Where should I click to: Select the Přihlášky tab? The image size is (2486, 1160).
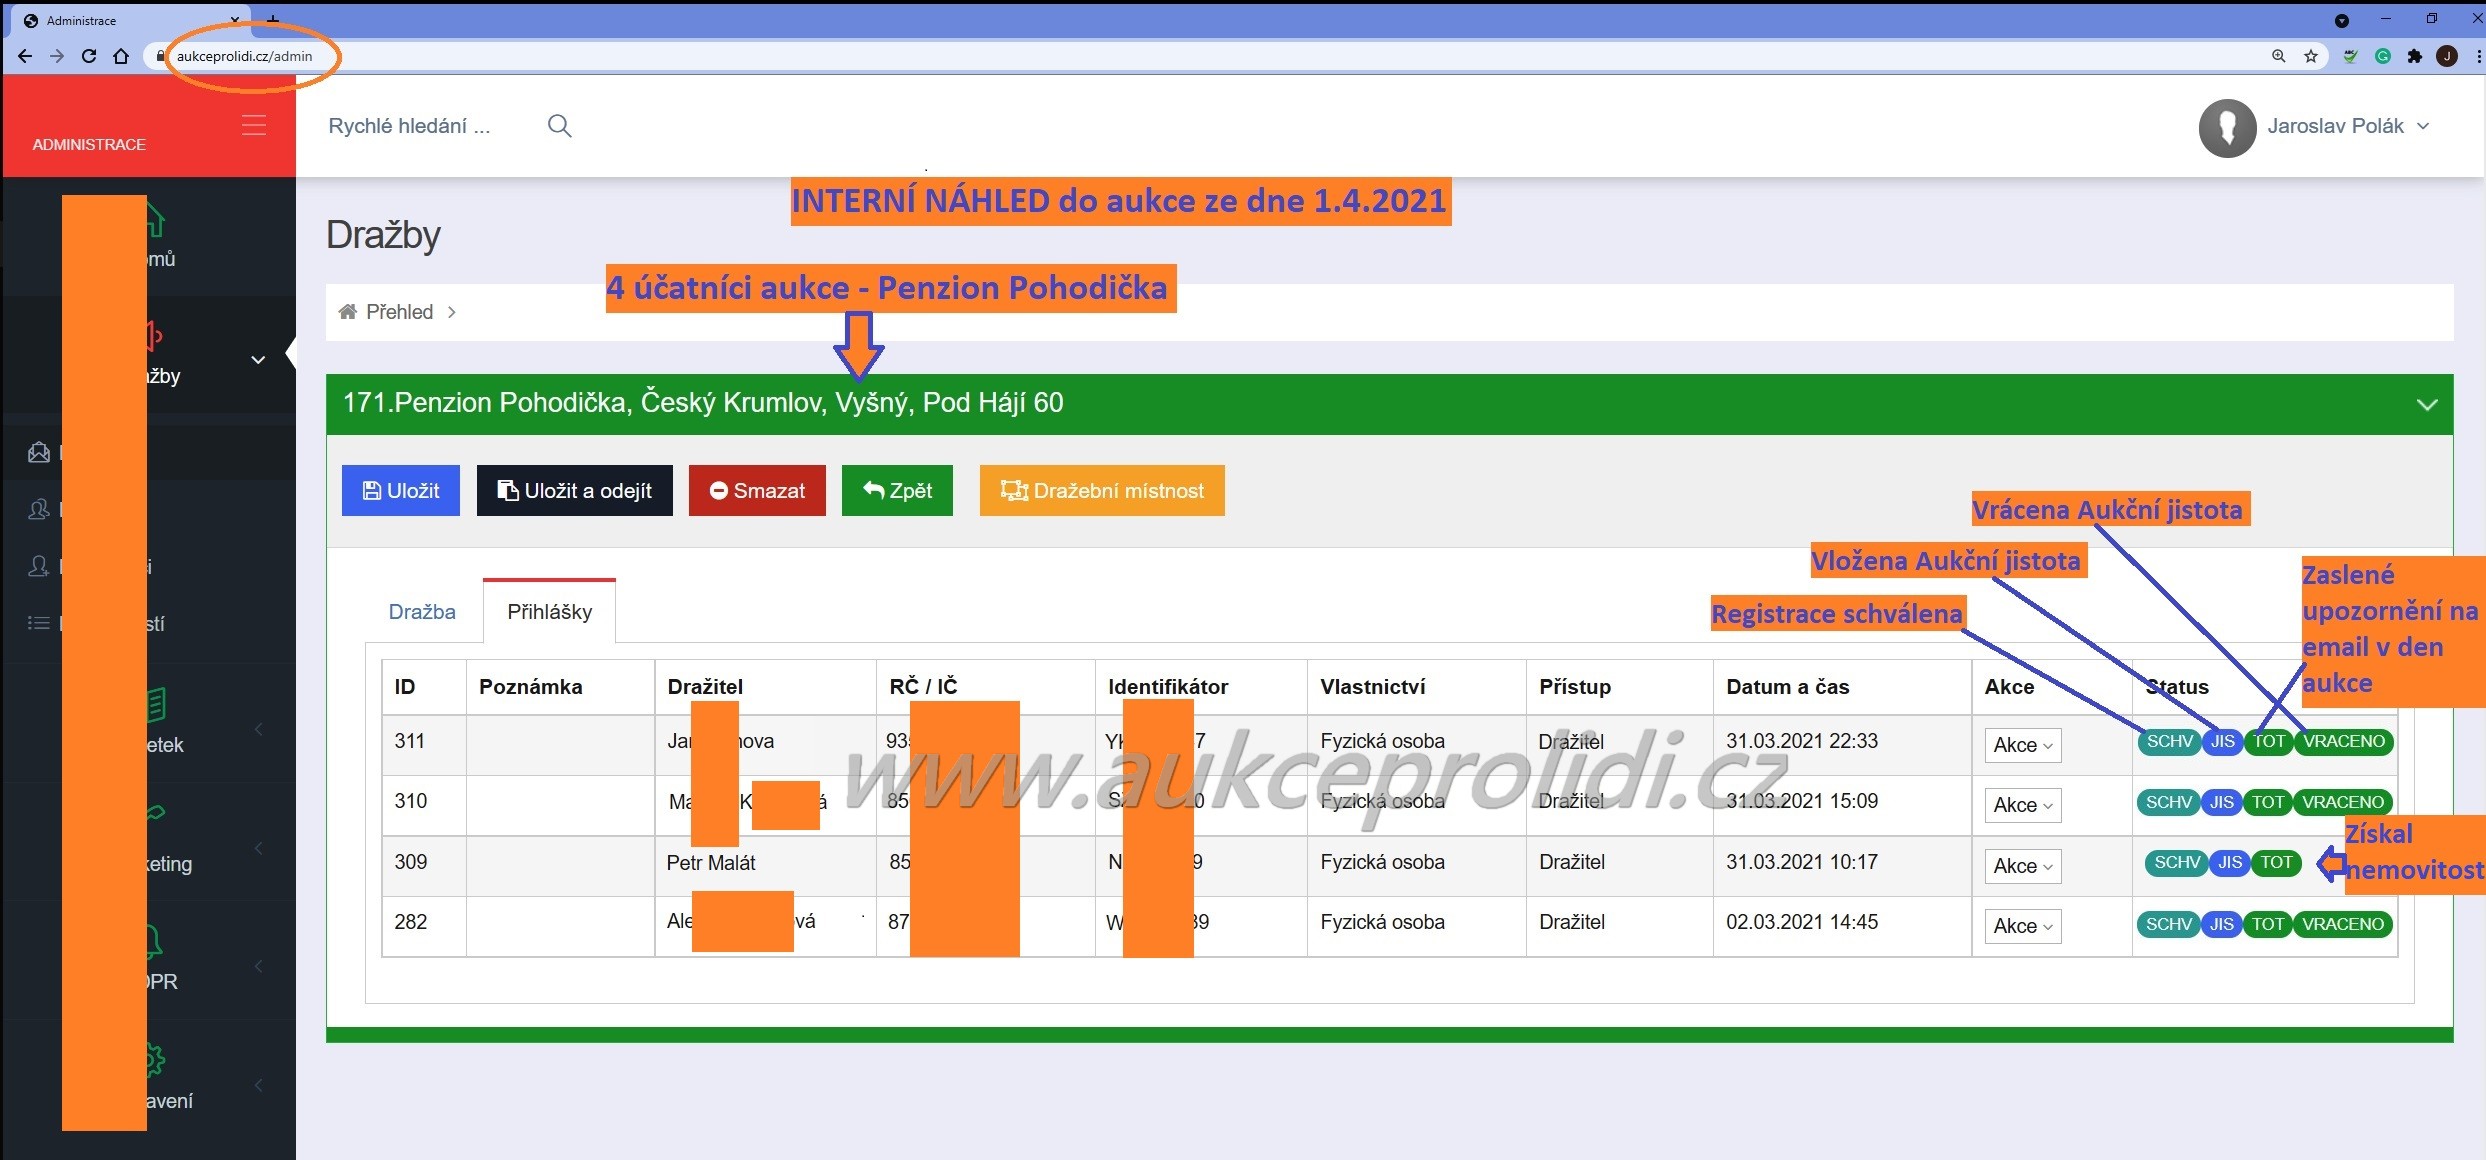(x=549, y=612)
